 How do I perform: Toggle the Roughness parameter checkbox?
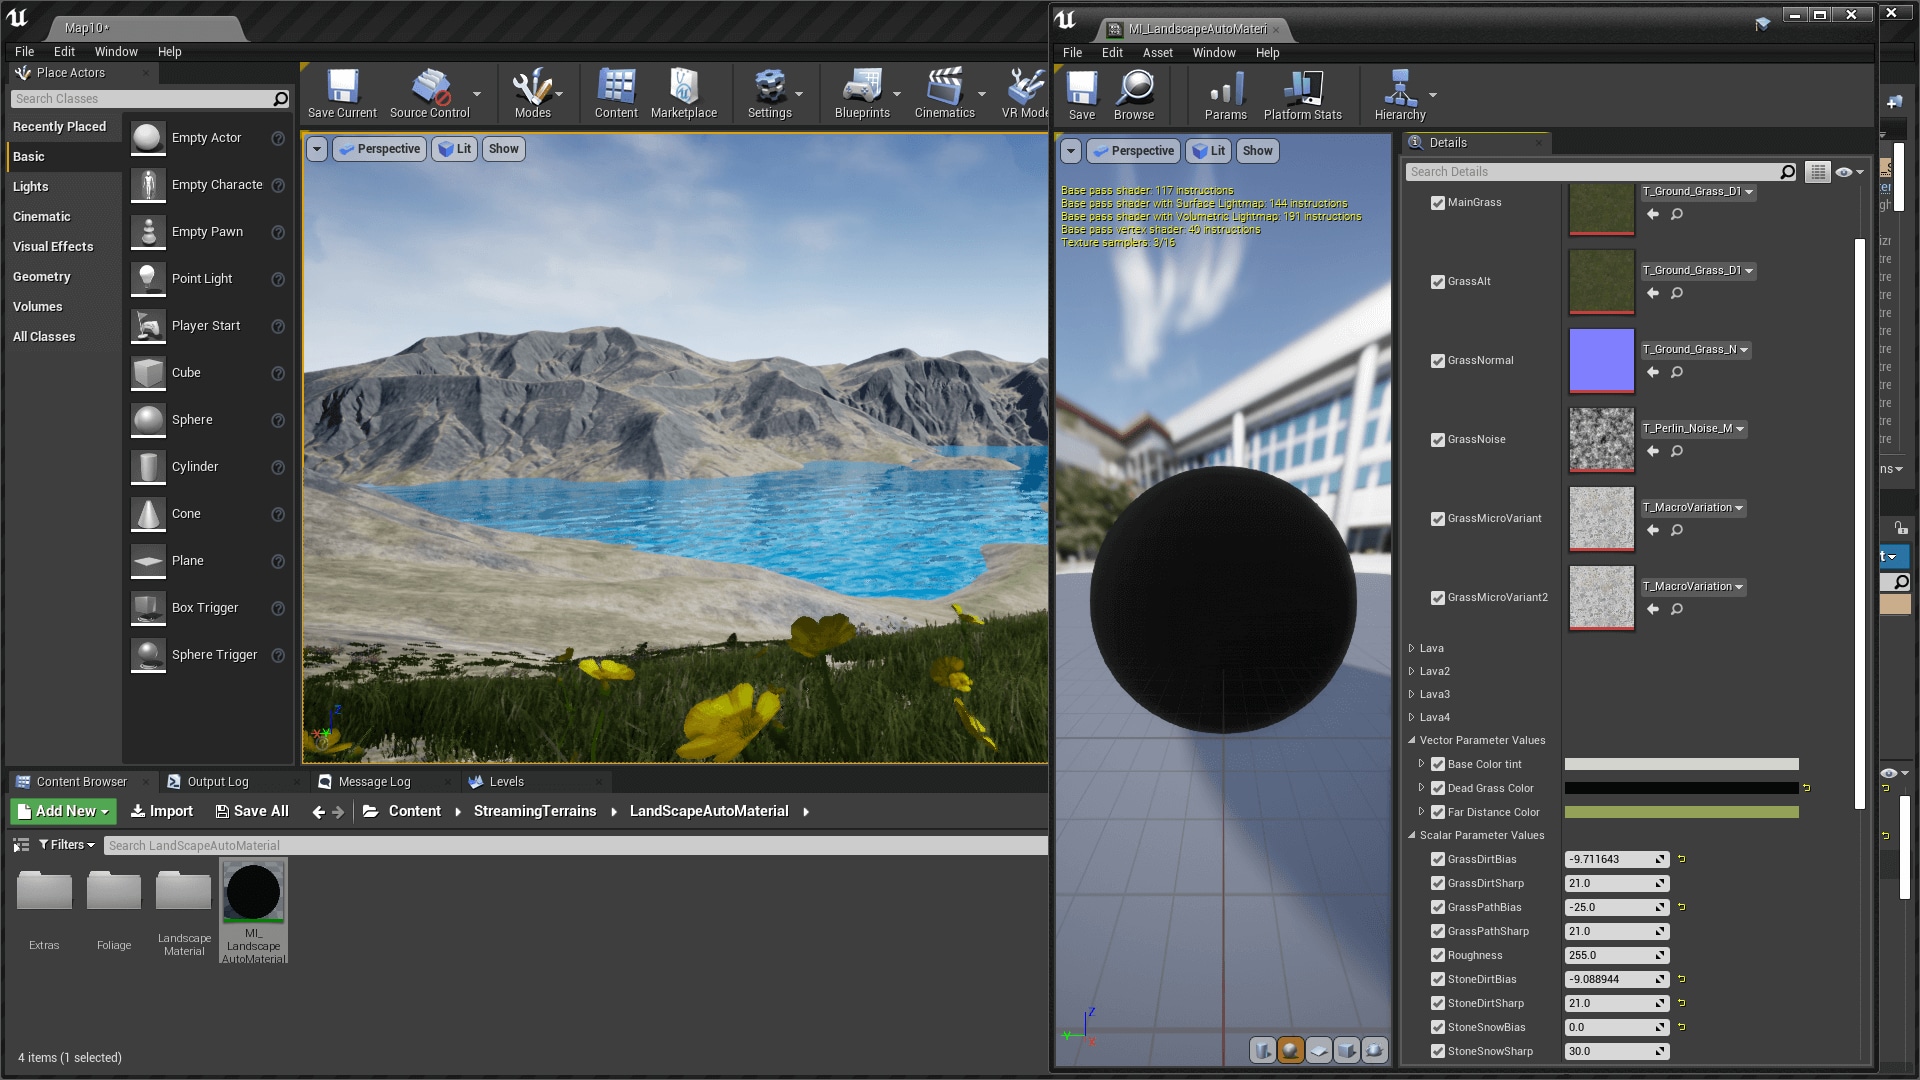point(1437,956)
